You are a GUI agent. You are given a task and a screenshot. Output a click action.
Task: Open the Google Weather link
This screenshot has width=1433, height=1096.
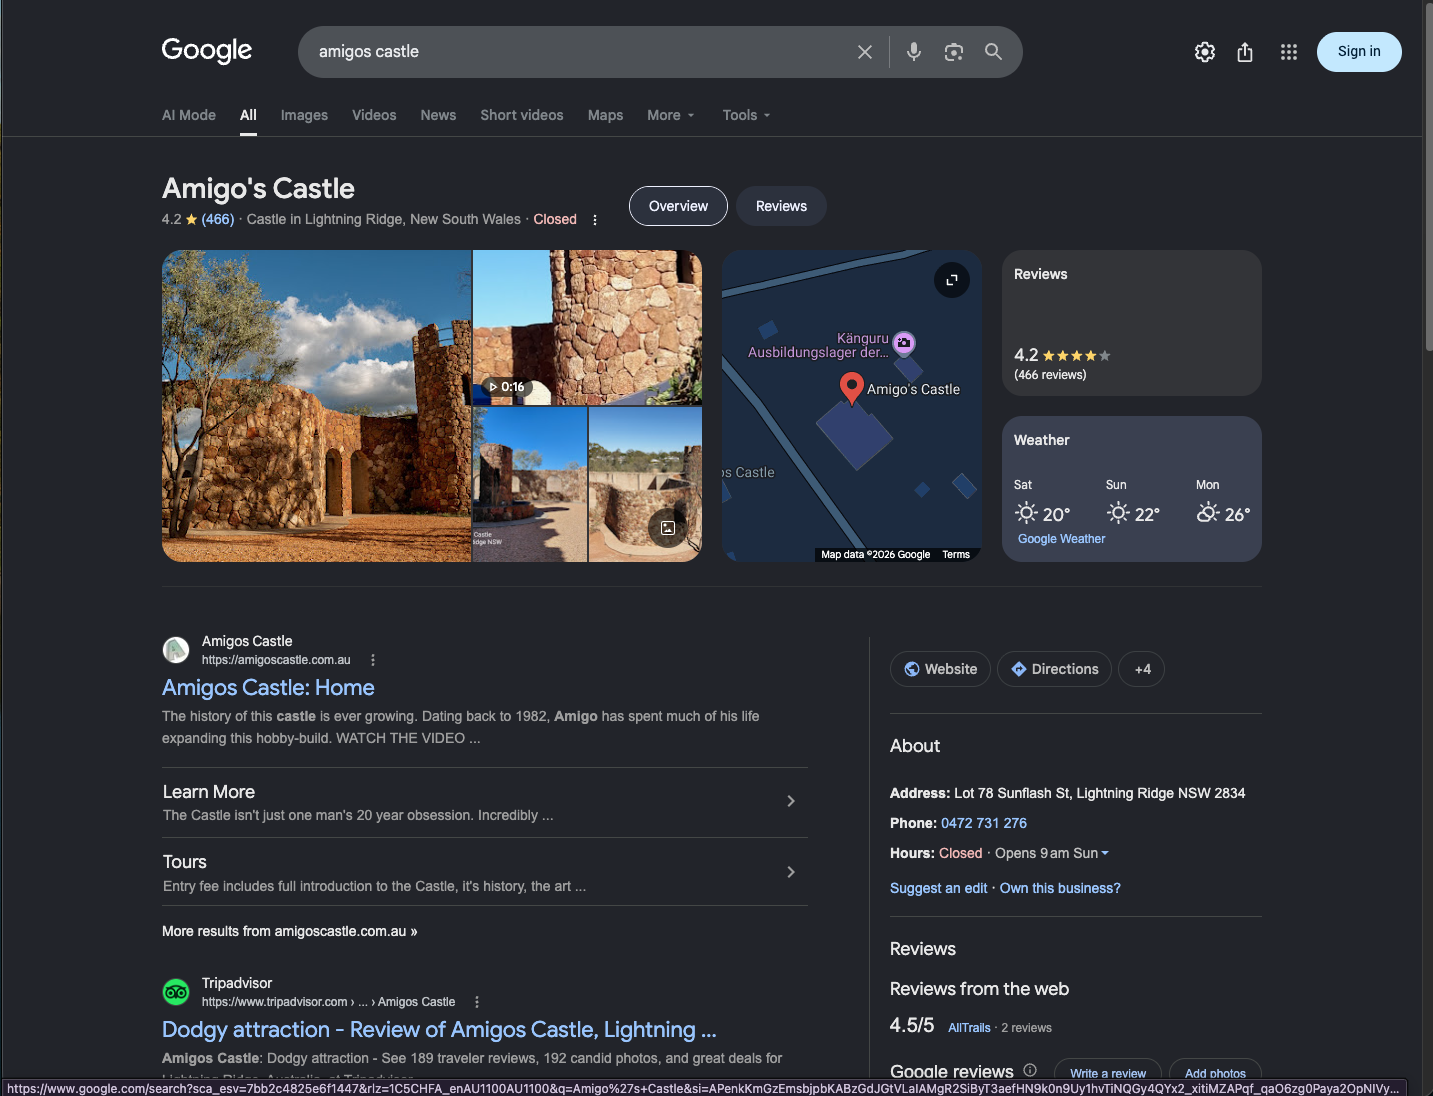pos(1062,539)
